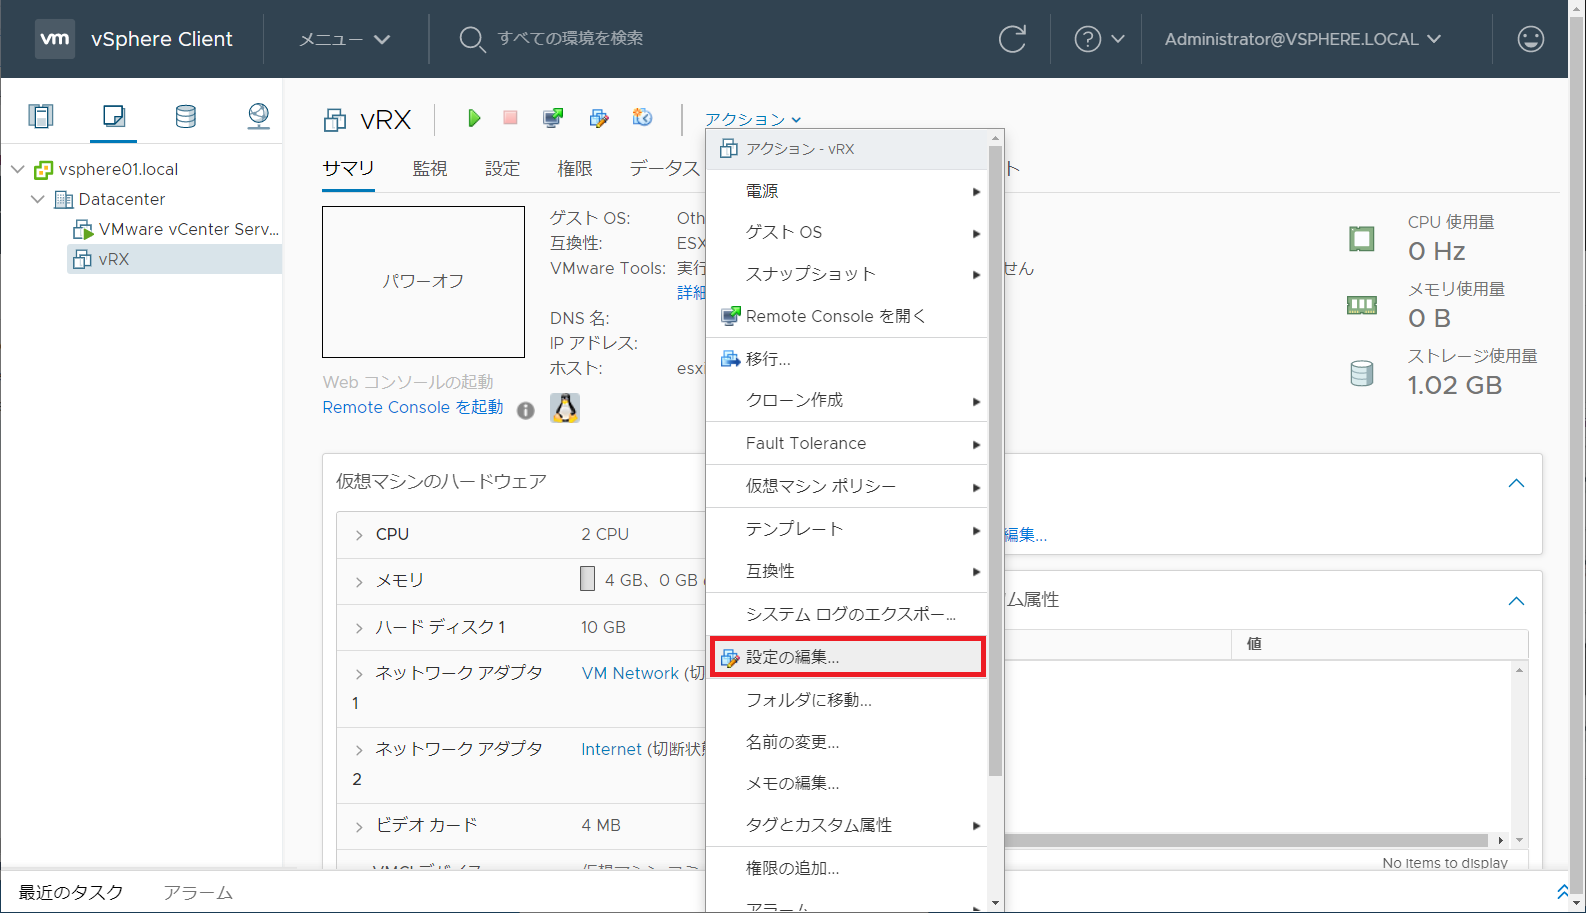Click the take snapshot toolbar icon
1586x913 pixels.
642,118
